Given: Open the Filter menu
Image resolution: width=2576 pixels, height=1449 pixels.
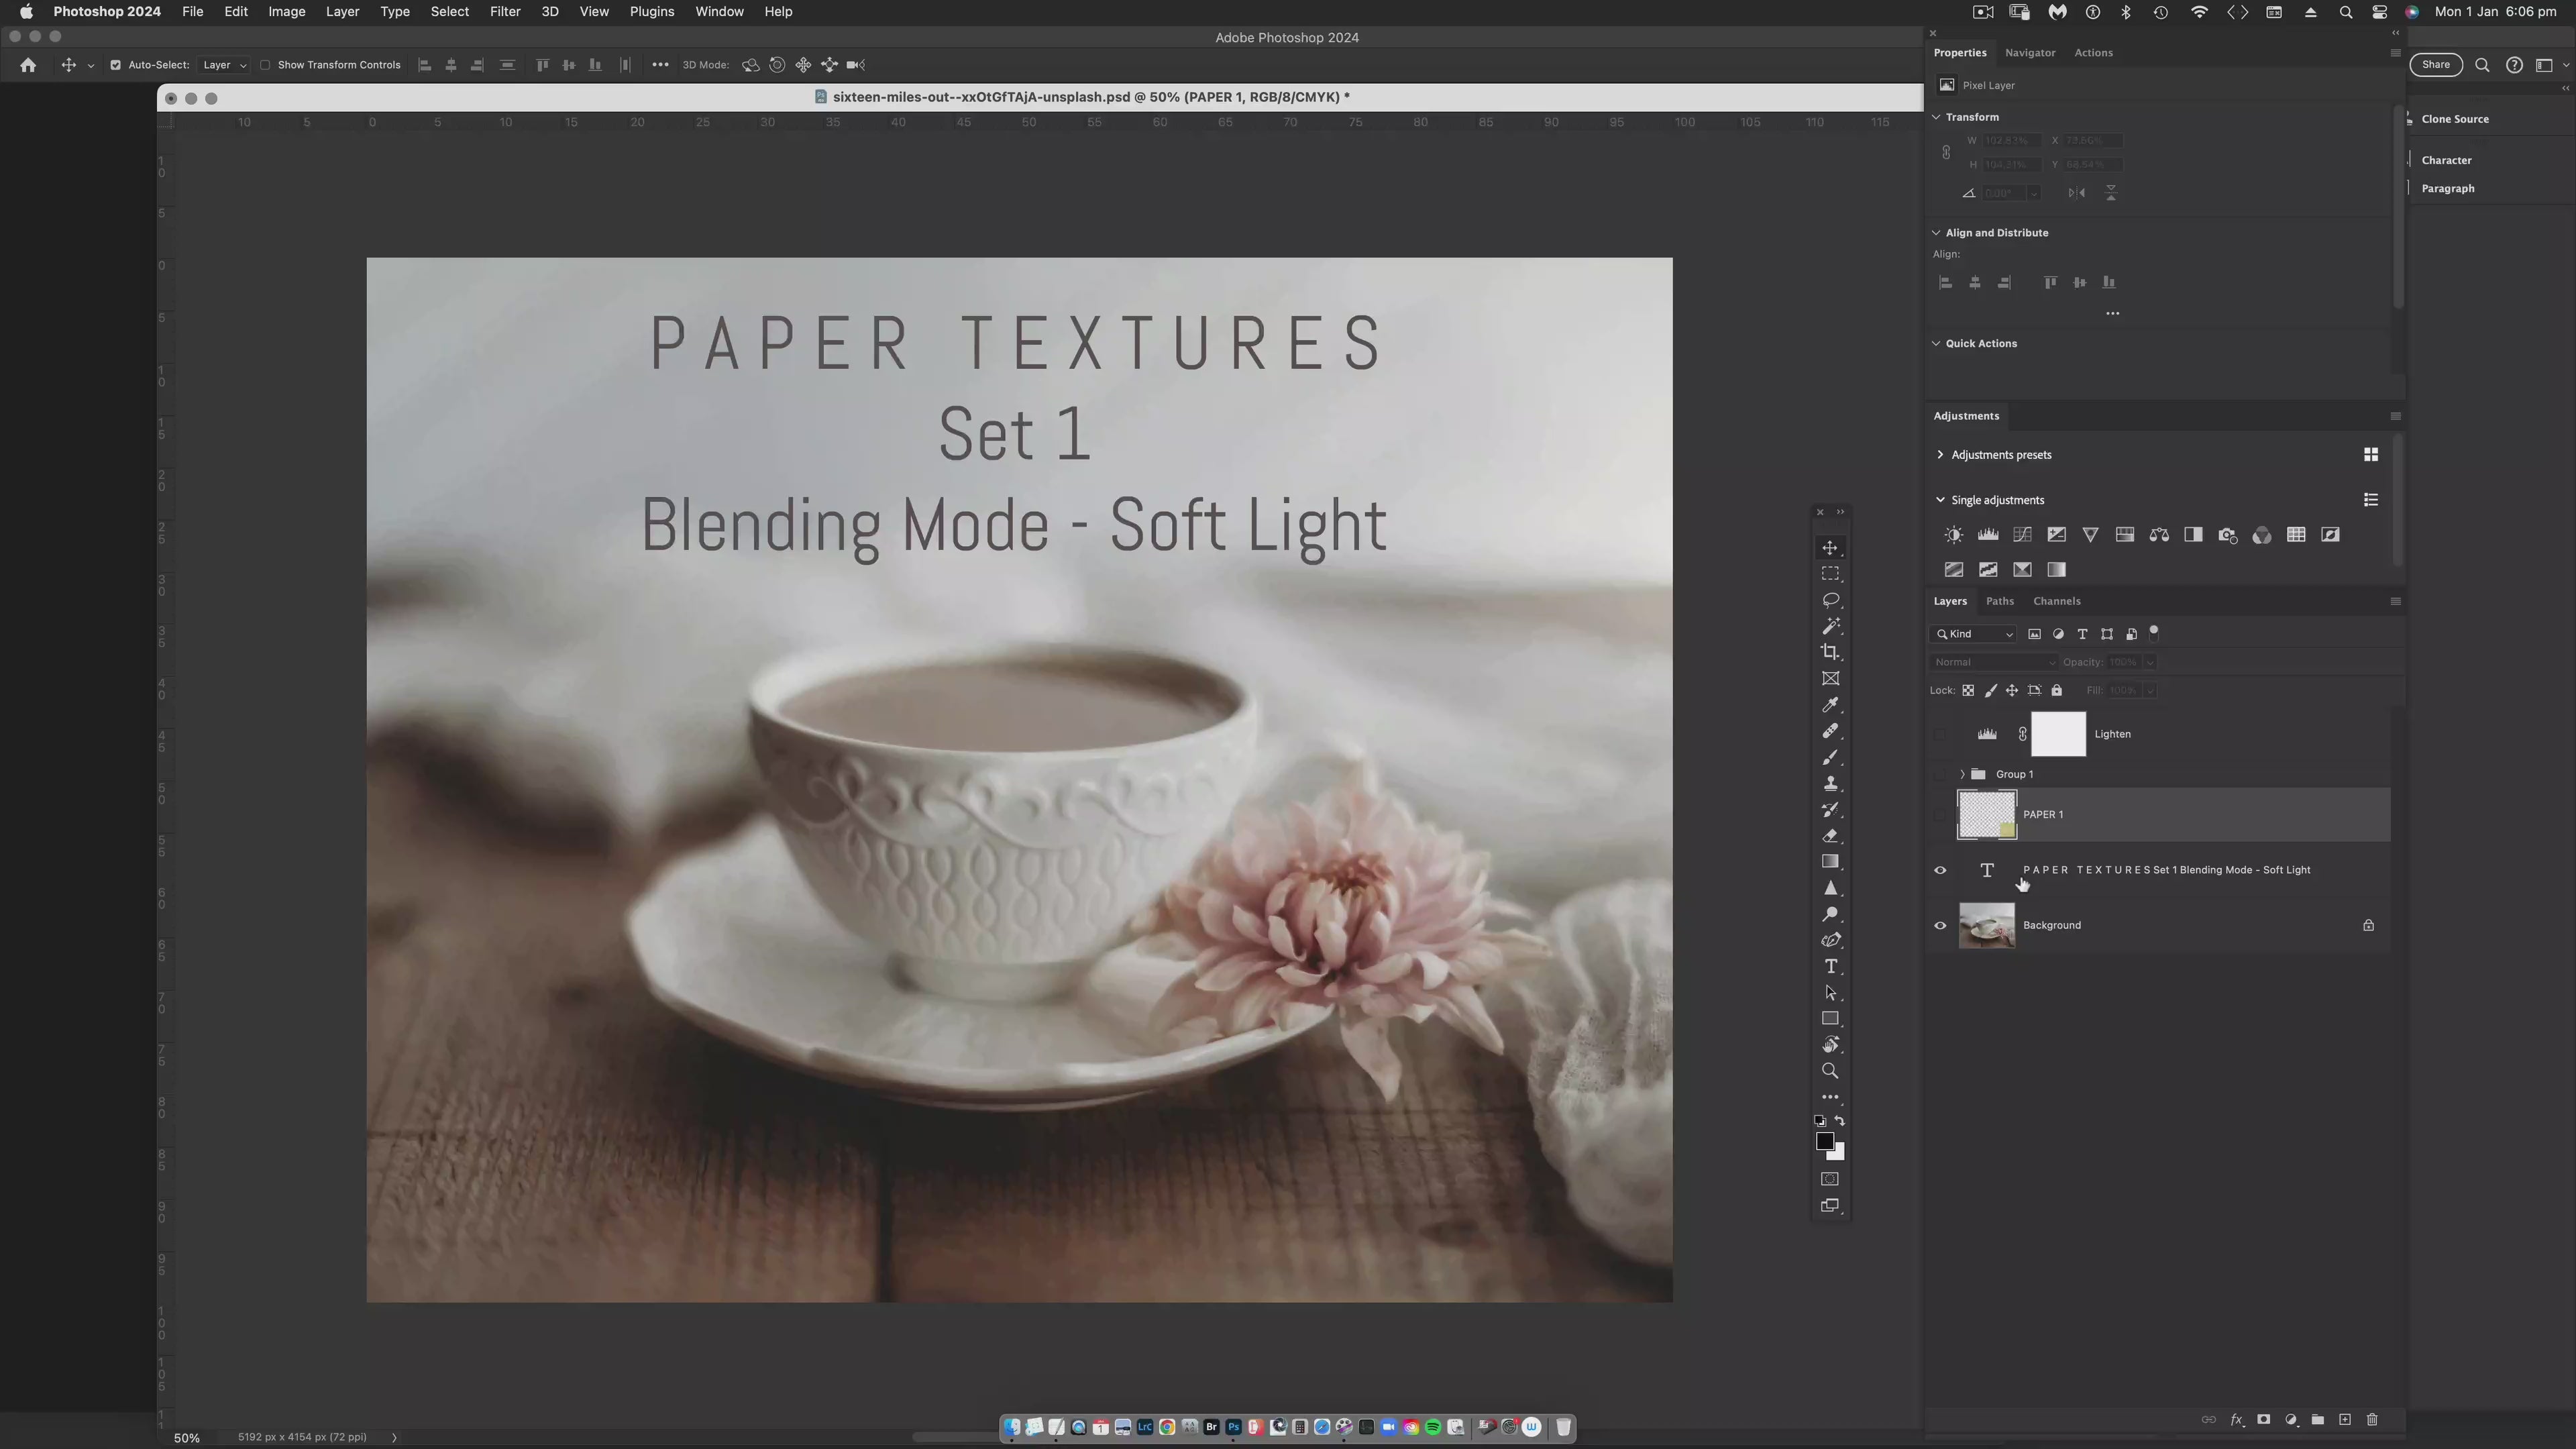Looking at the screenshot, I should 504,12.
